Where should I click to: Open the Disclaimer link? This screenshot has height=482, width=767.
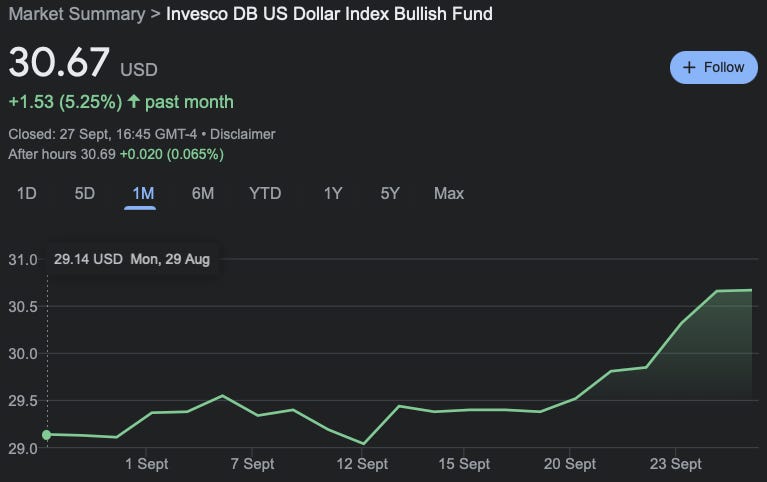click(243, 134)
